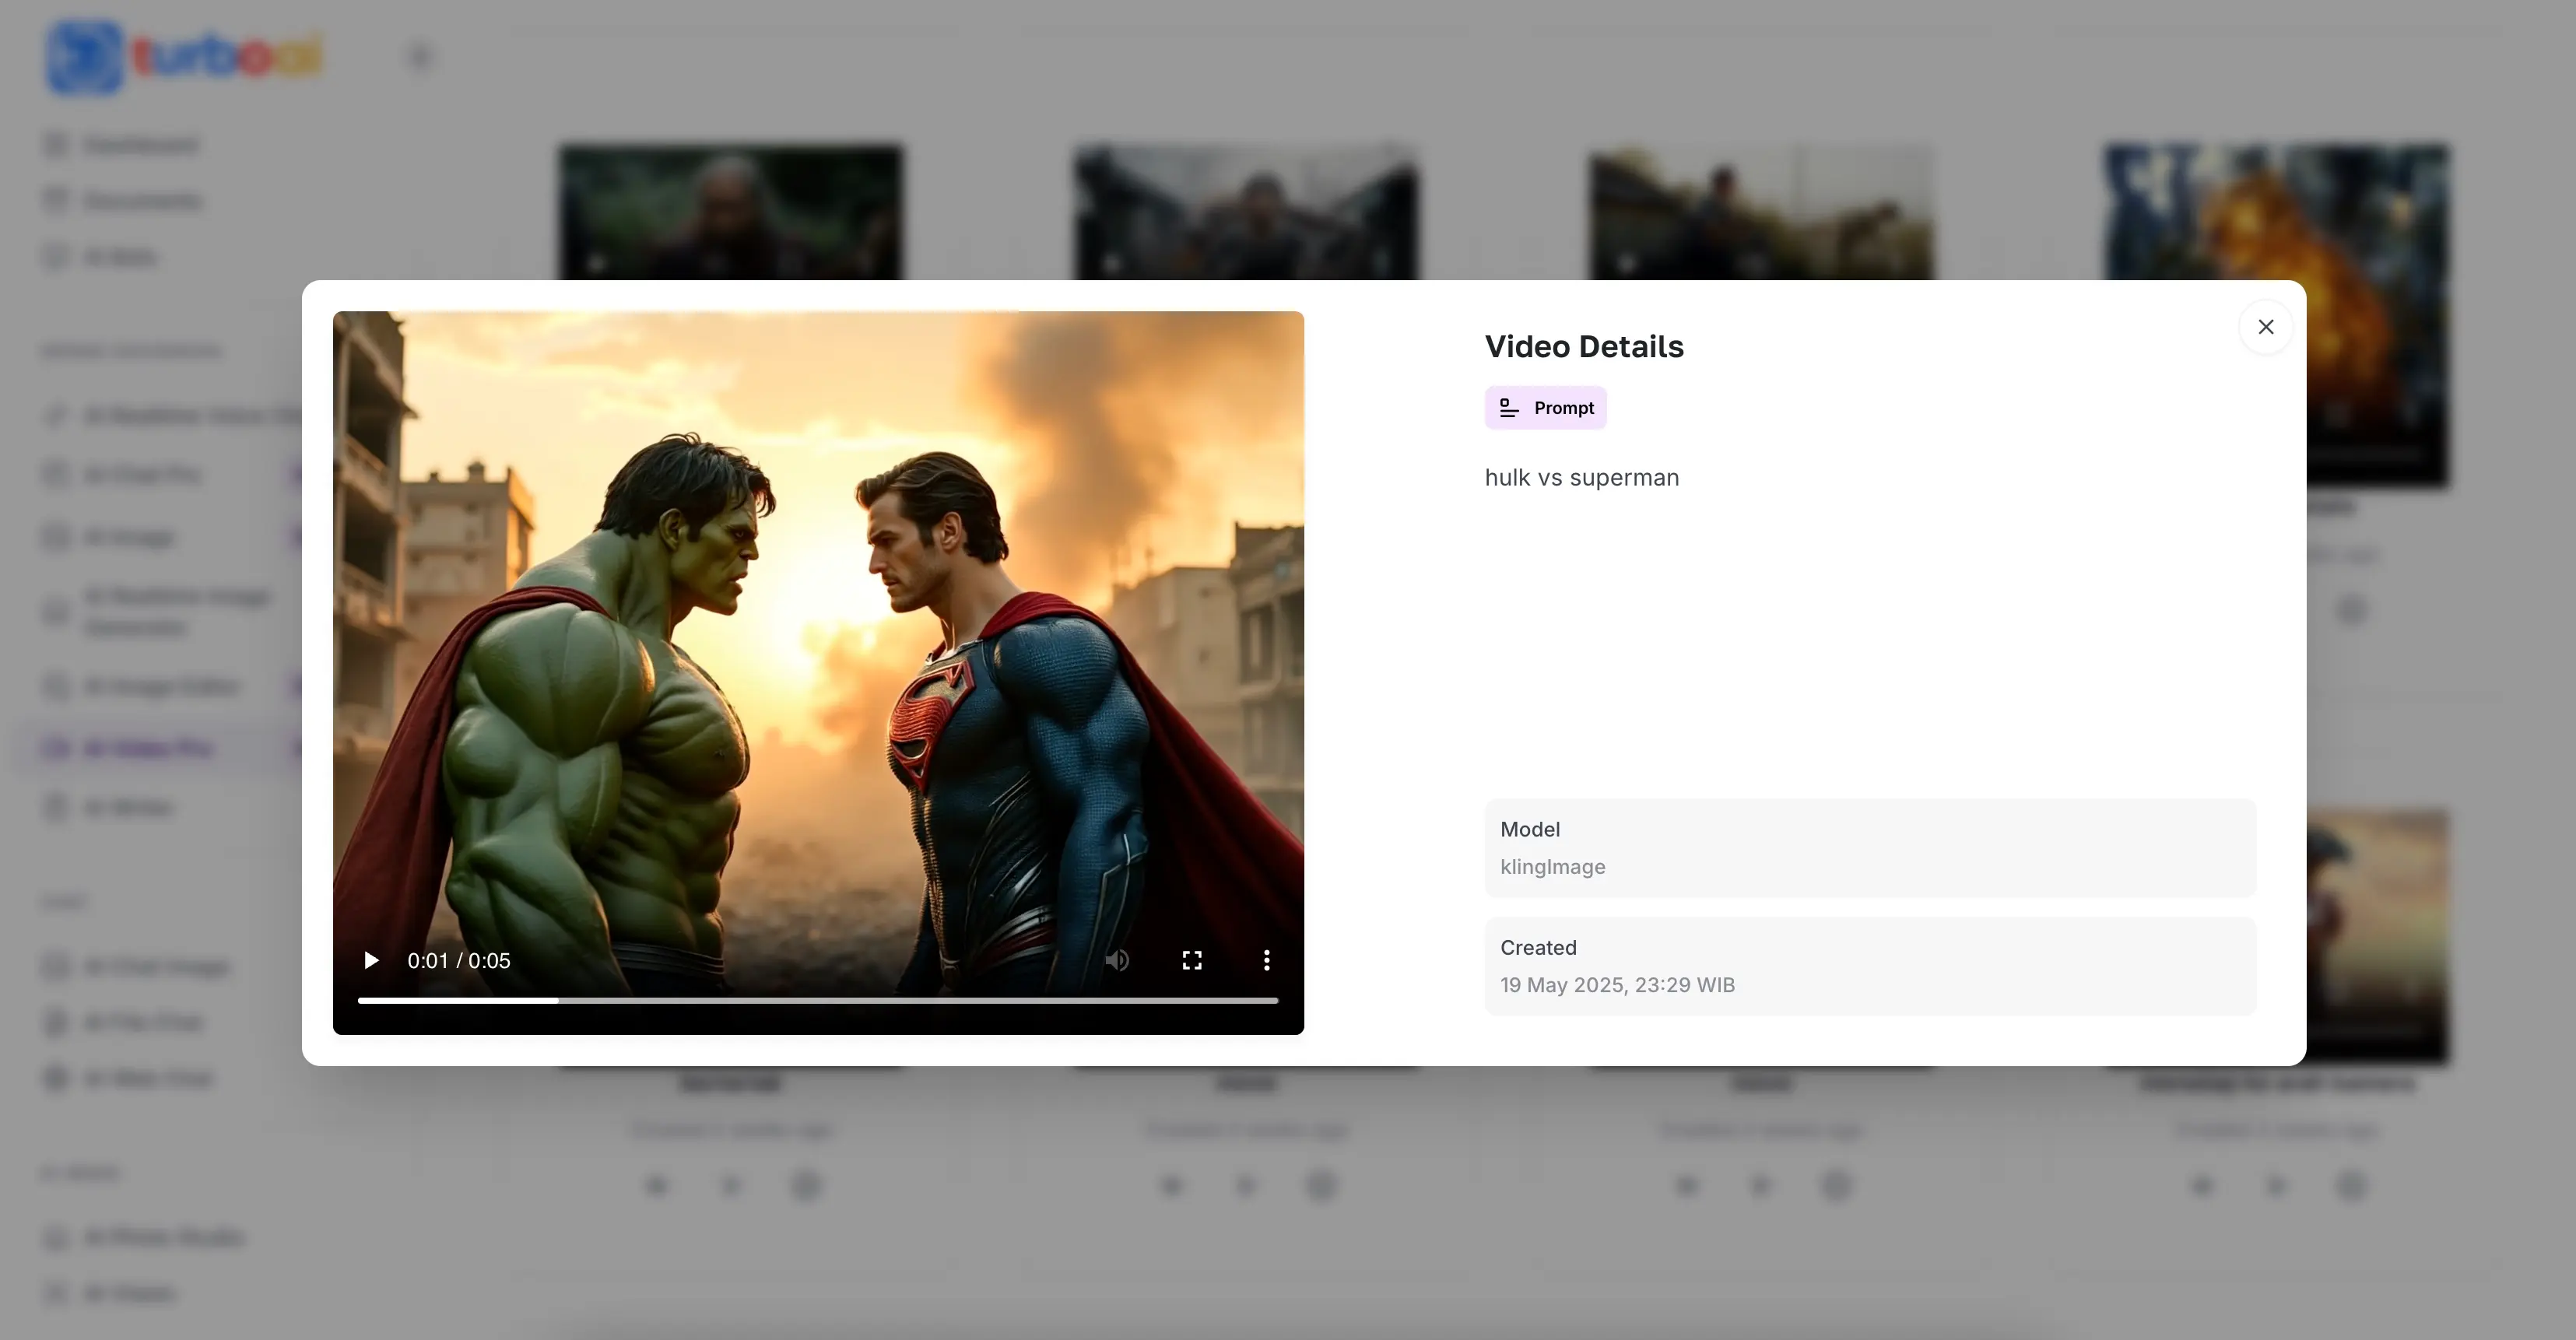Click the Prompt badge icon

(x=1508, y=407)
